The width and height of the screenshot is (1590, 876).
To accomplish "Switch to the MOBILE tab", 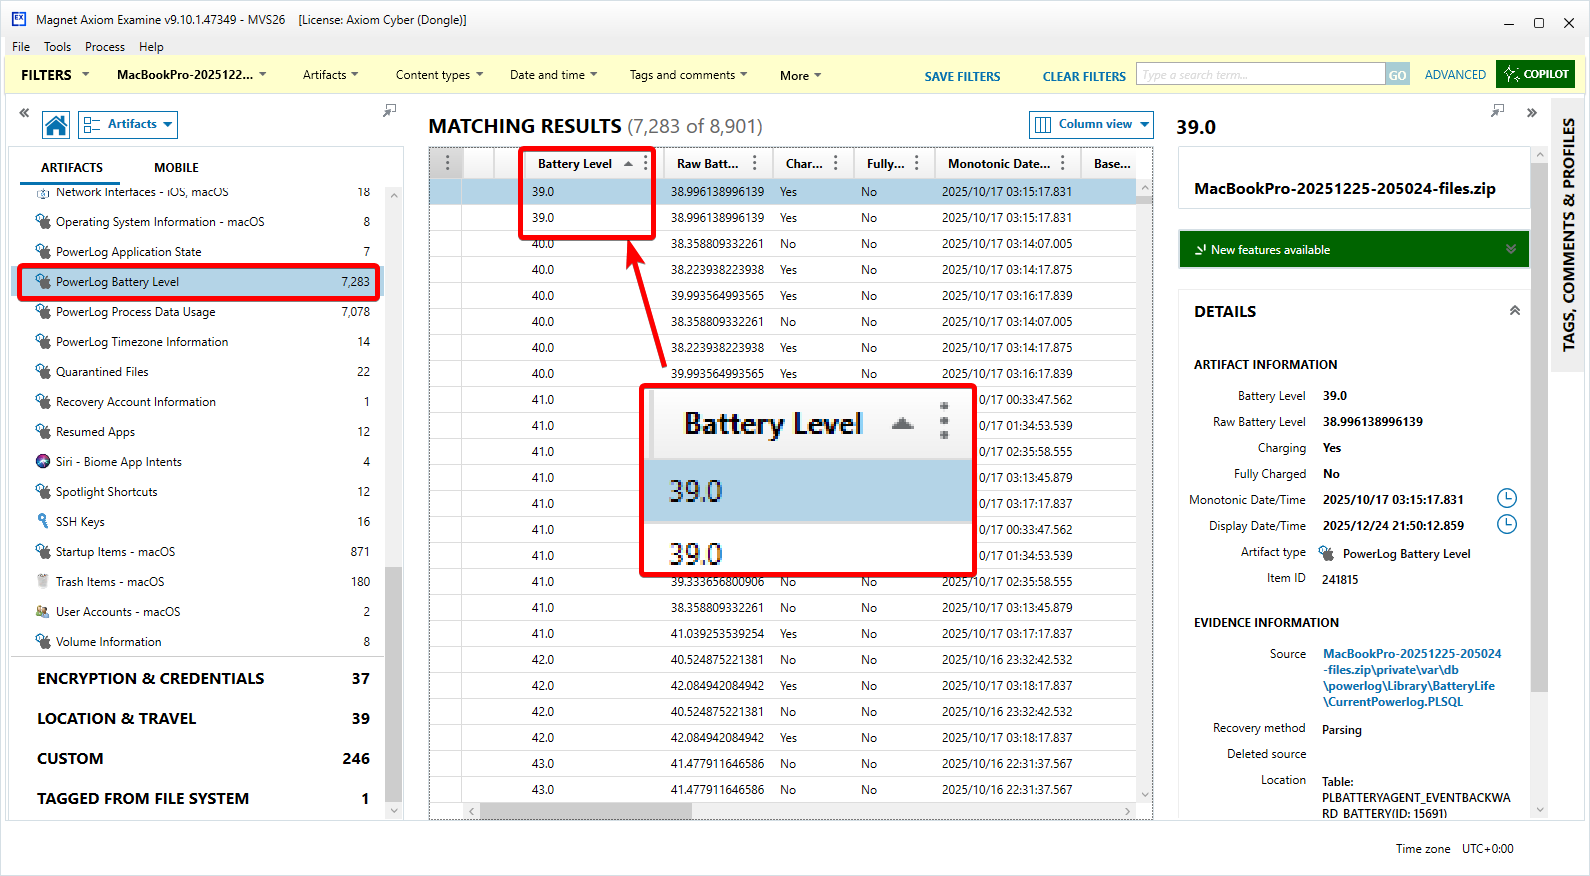I will 176,168.
